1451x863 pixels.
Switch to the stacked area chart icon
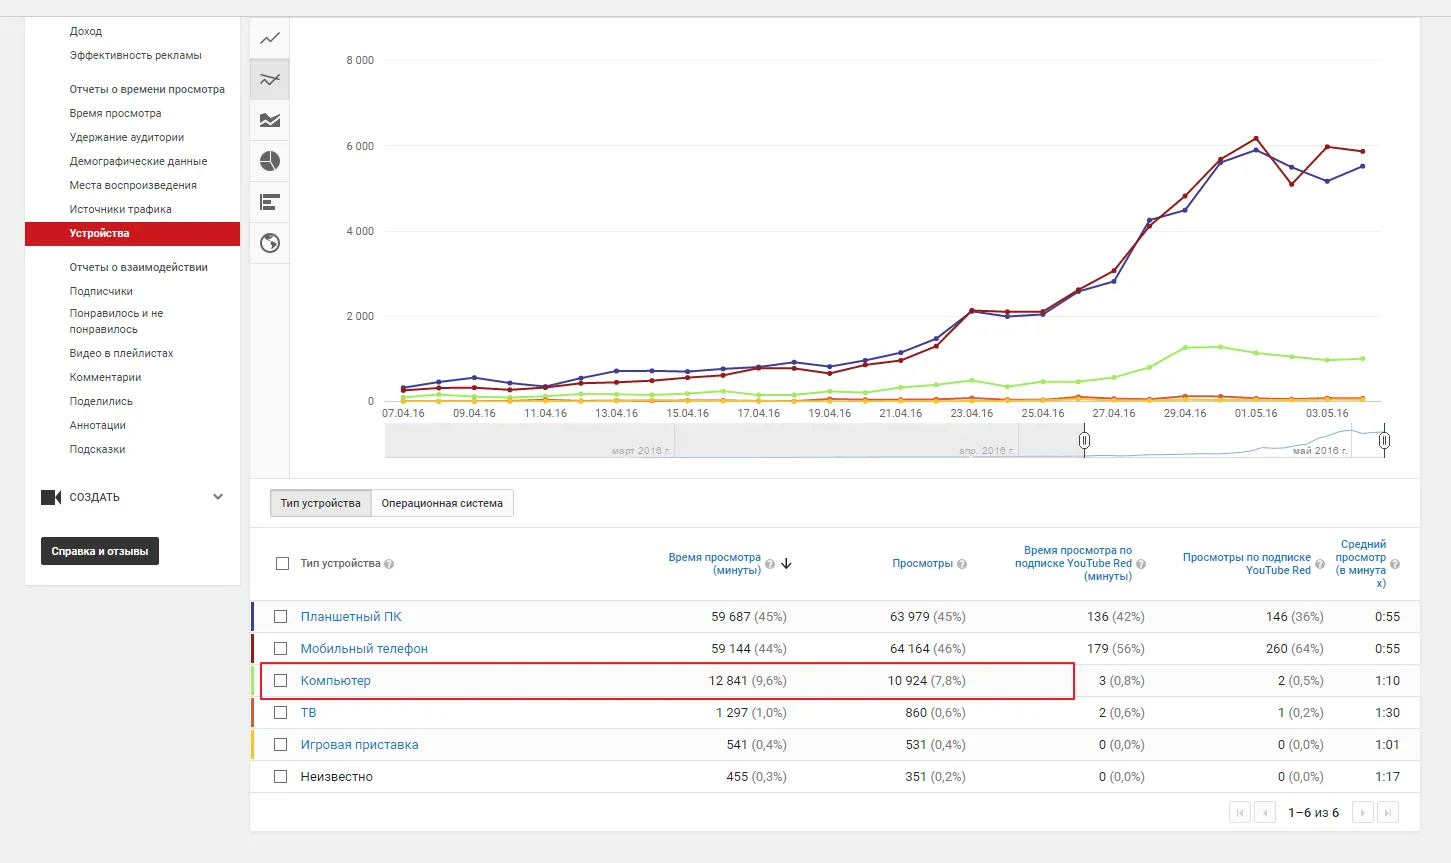click(x=270, y=121)
